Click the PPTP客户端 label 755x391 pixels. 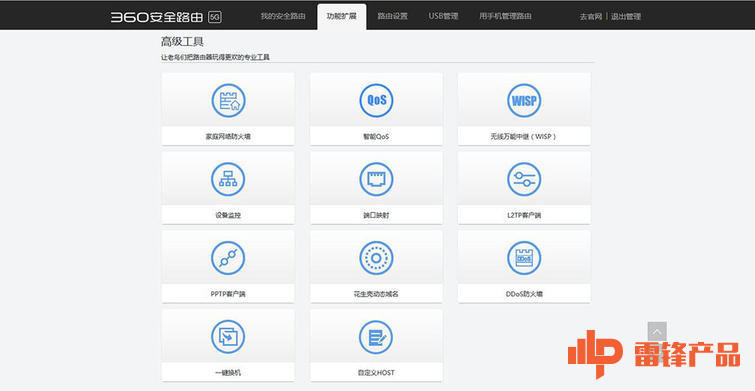tap(228, 294)
